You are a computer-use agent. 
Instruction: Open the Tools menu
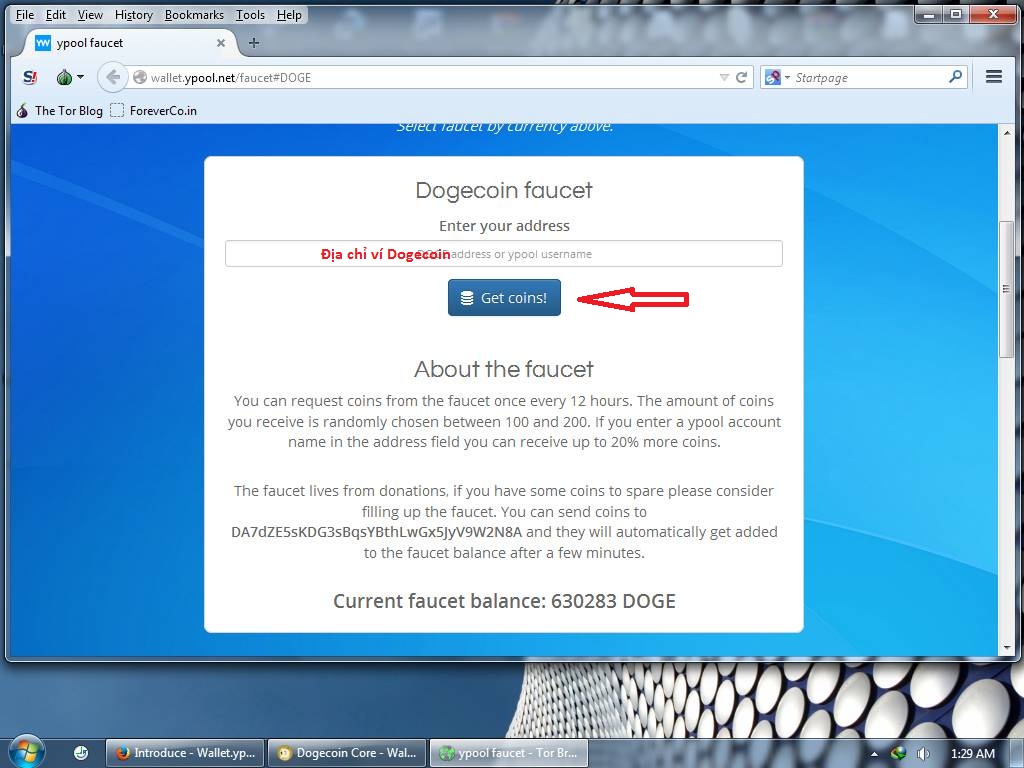[250, 14]
